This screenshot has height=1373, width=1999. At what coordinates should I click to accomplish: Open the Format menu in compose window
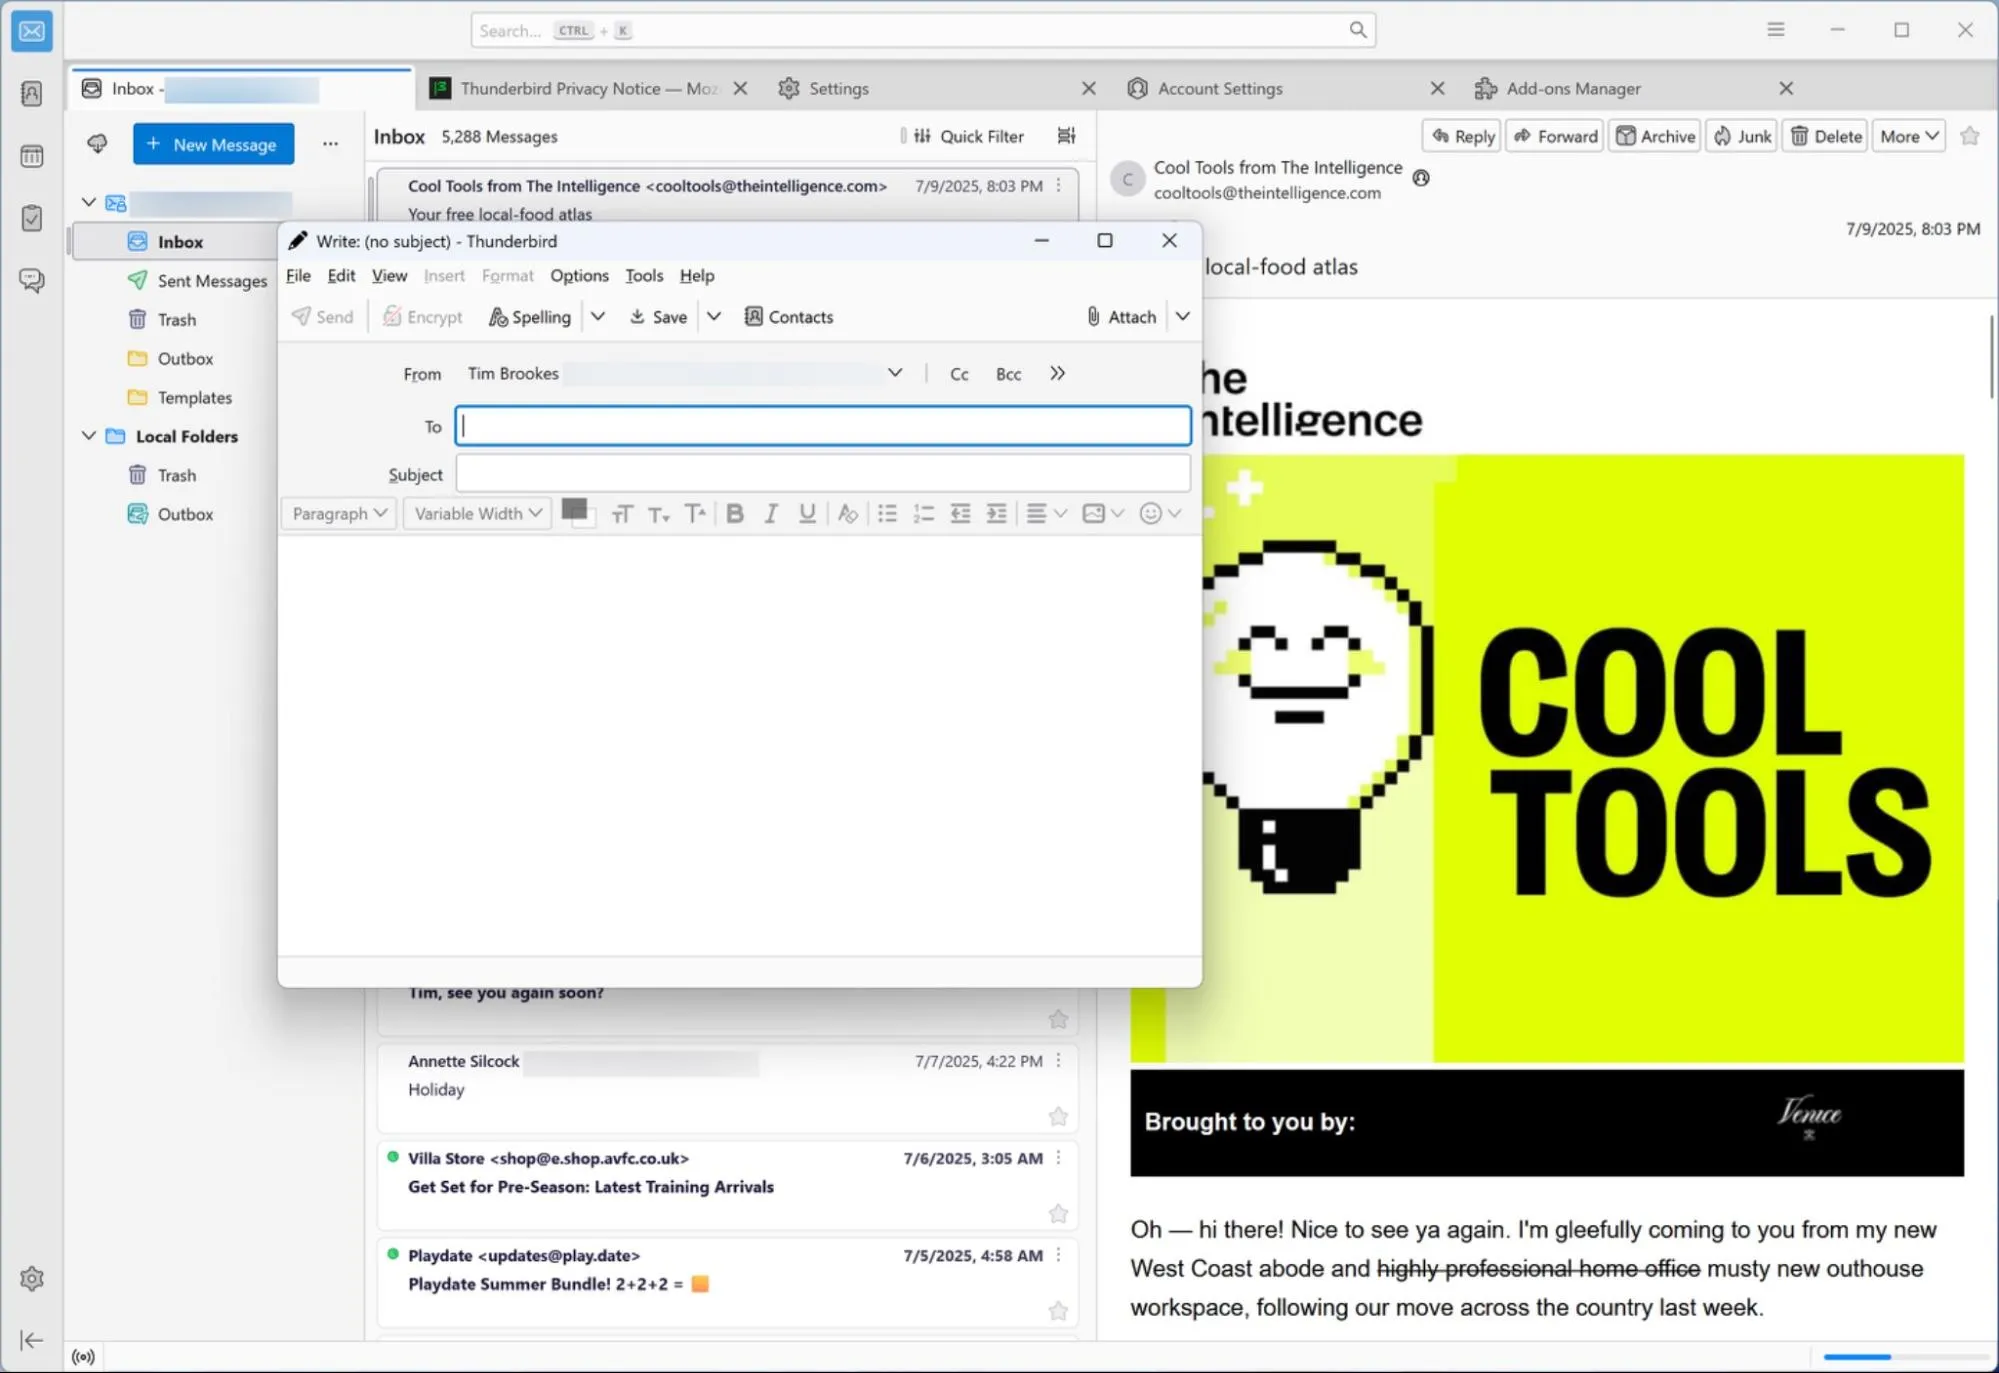tap(507, 275)
